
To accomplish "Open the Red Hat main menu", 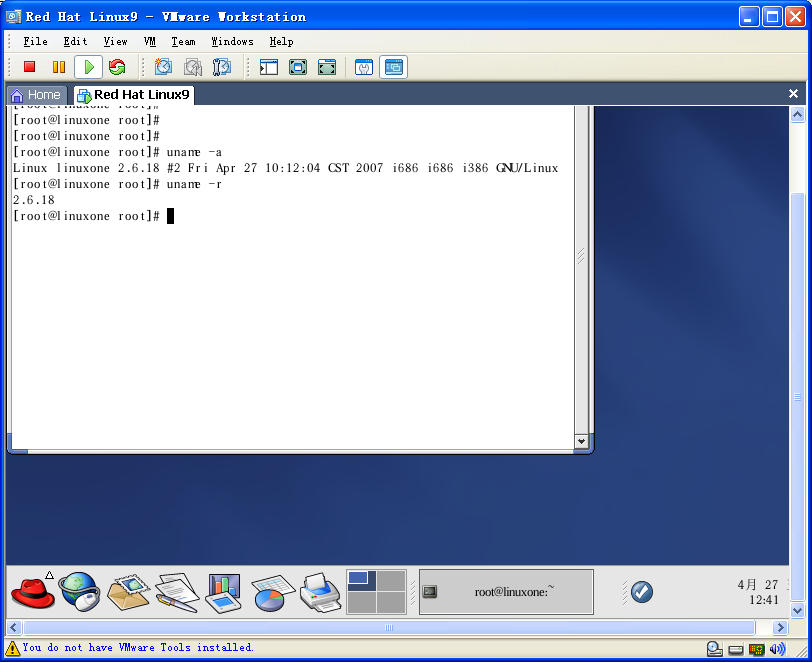I will (x=32, y=592).
